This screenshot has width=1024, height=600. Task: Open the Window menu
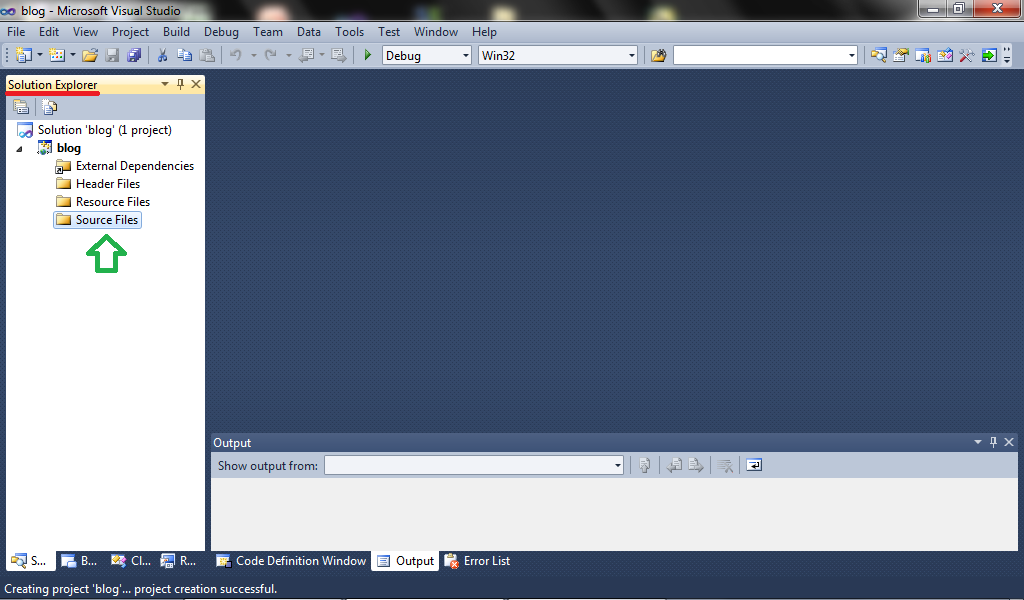[x=436, y=31]
